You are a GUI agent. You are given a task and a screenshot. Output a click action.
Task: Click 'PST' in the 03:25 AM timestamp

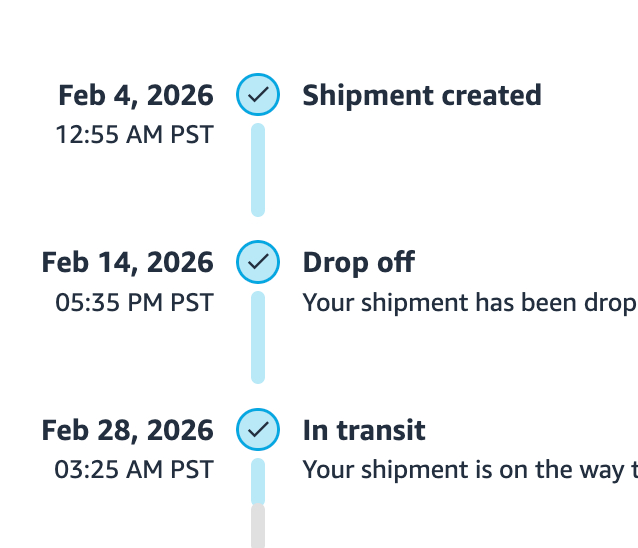point(191,469)
